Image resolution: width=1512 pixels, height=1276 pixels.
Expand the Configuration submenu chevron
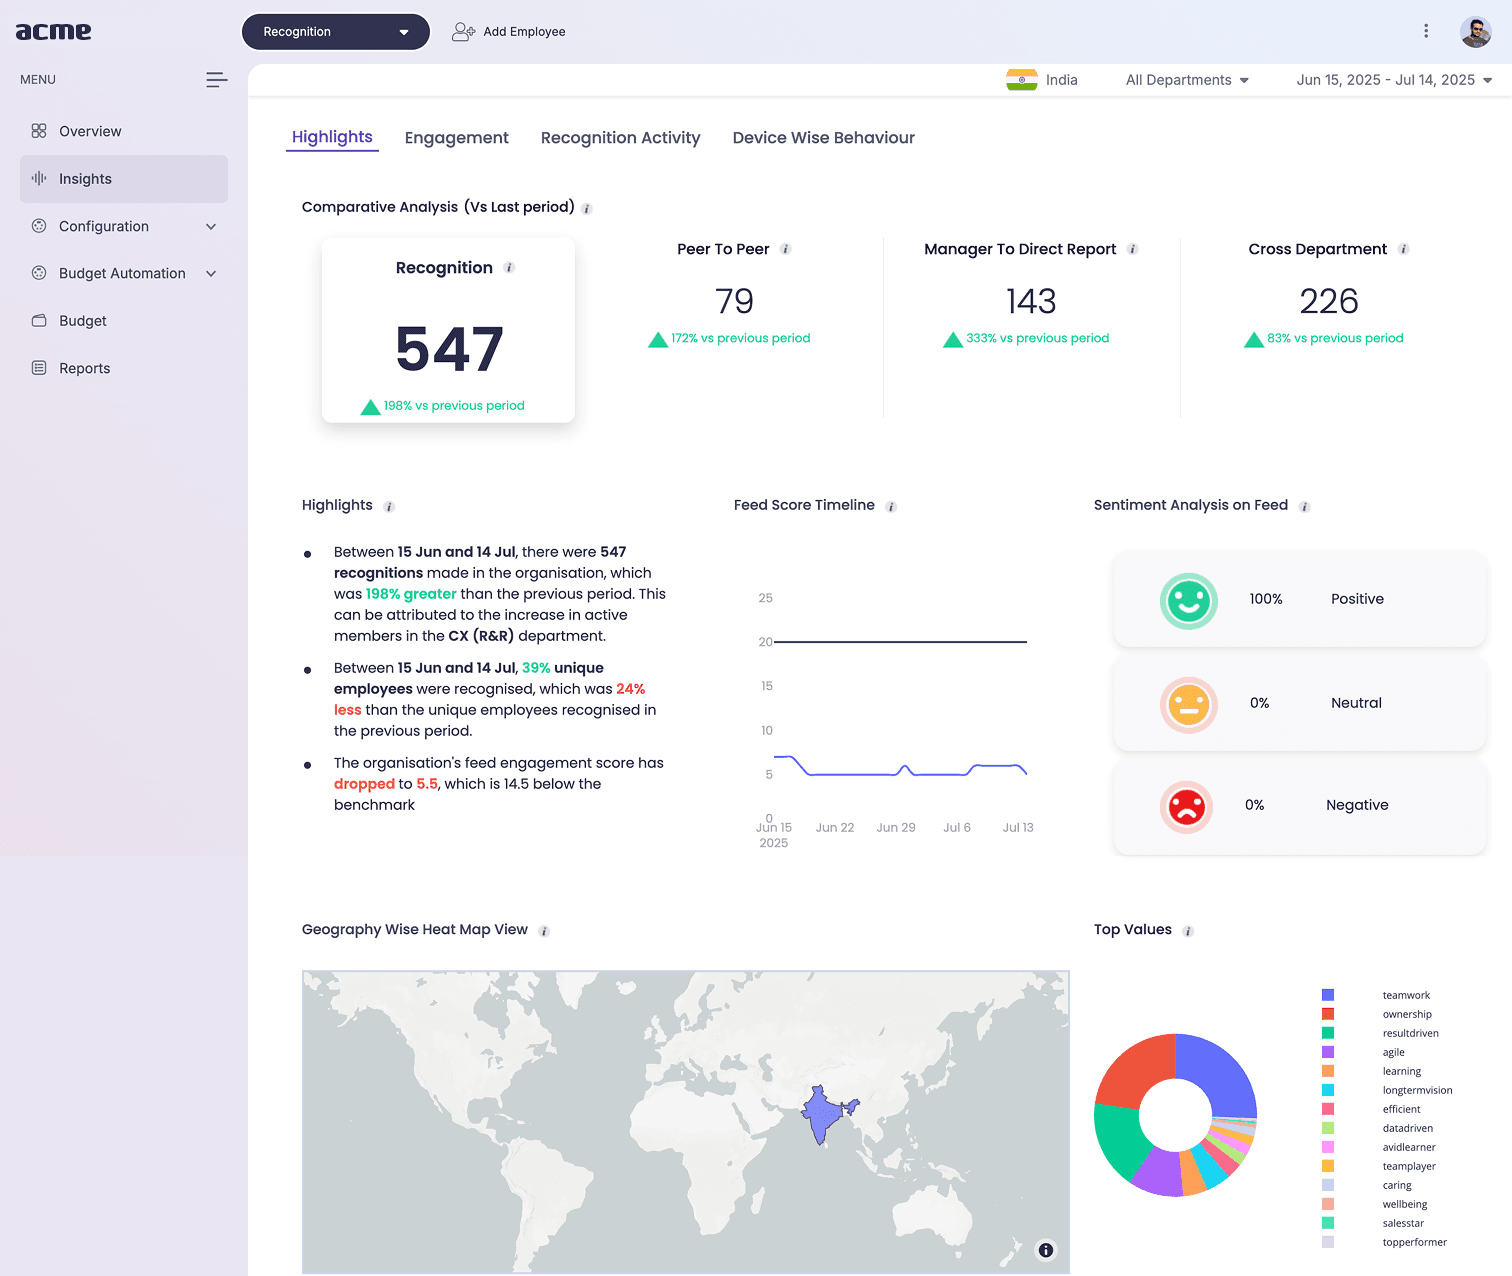pos(211,227)
